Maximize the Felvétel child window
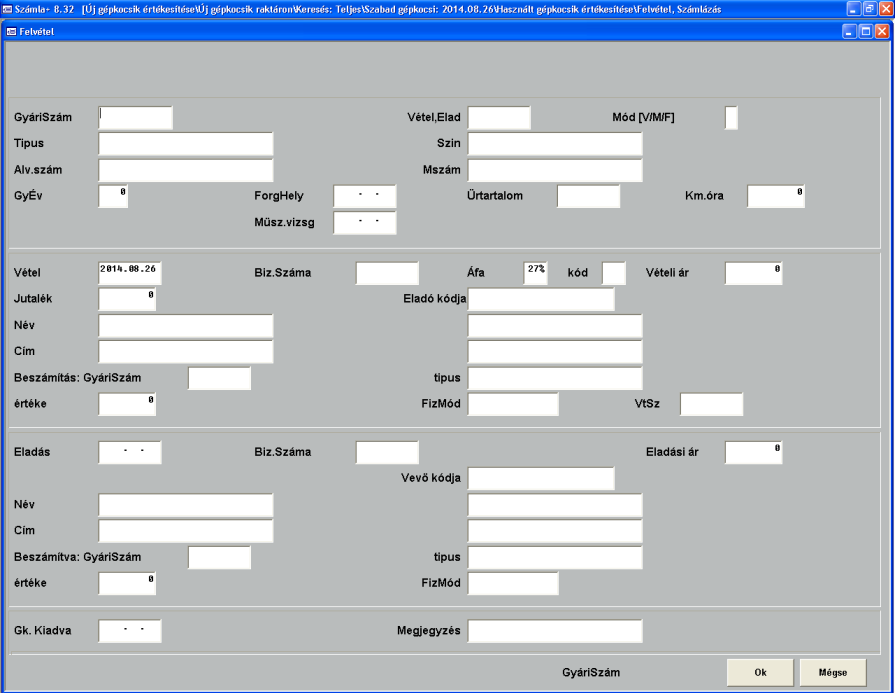 [866, 31]
